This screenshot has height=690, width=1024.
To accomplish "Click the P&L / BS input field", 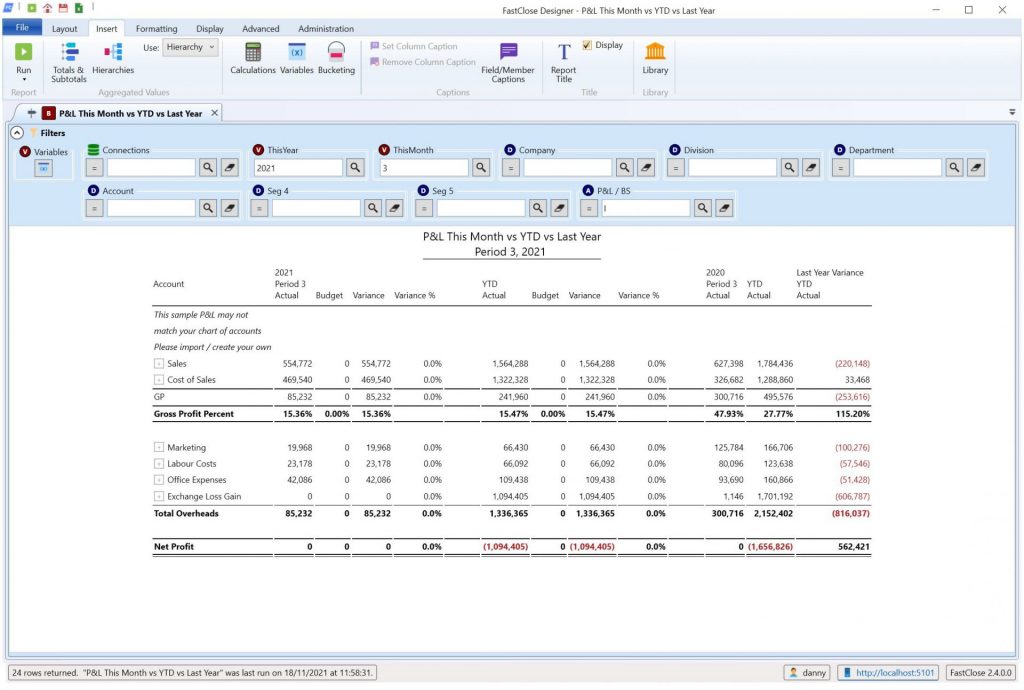I will pyautogui.click(x=646, y=208).
